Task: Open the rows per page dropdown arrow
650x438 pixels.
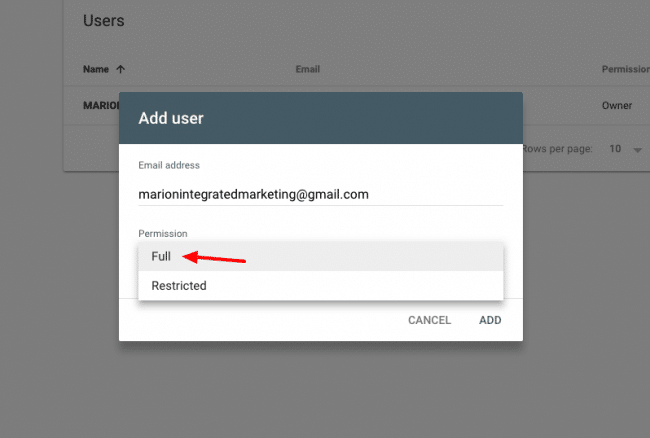Action: pyautogui.click(x=638, y=149)
